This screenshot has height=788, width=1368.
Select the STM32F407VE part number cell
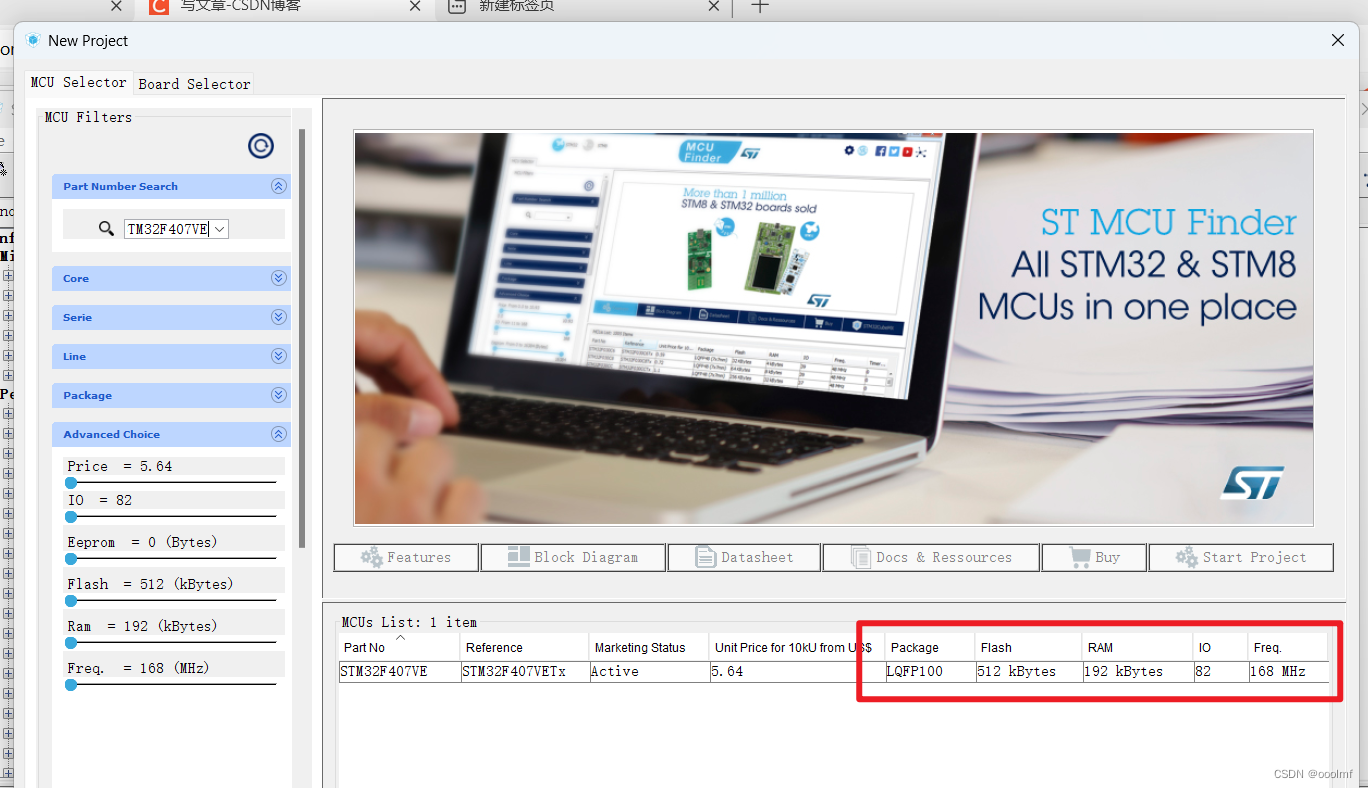(399, 672)
